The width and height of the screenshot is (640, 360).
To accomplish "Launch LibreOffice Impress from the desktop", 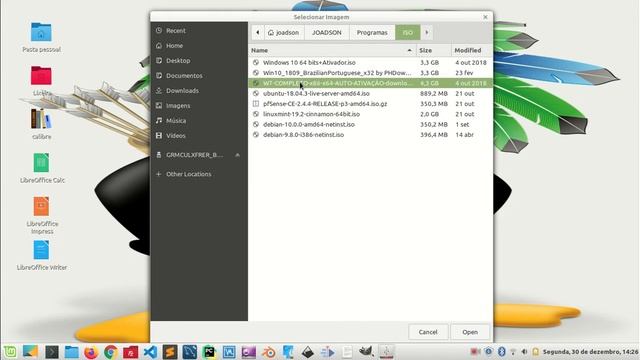I will coord(42,215).
